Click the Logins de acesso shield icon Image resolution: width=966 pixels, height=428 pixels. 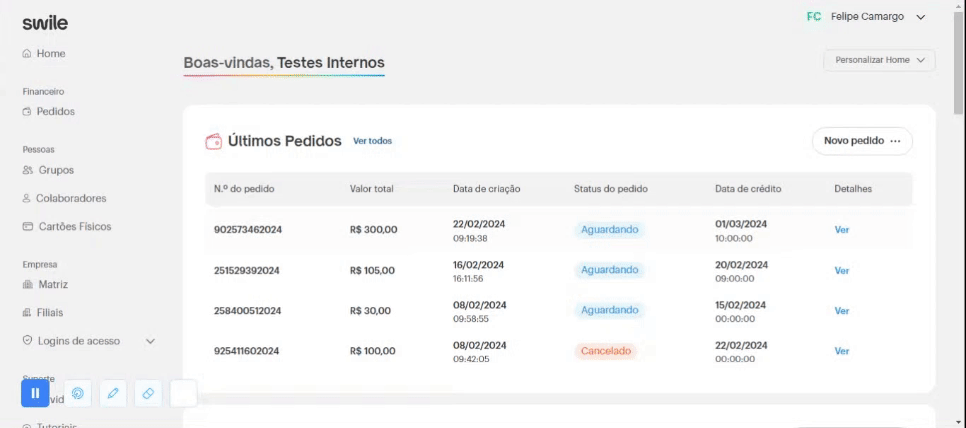pyautogui.click(x=26, y=341)
